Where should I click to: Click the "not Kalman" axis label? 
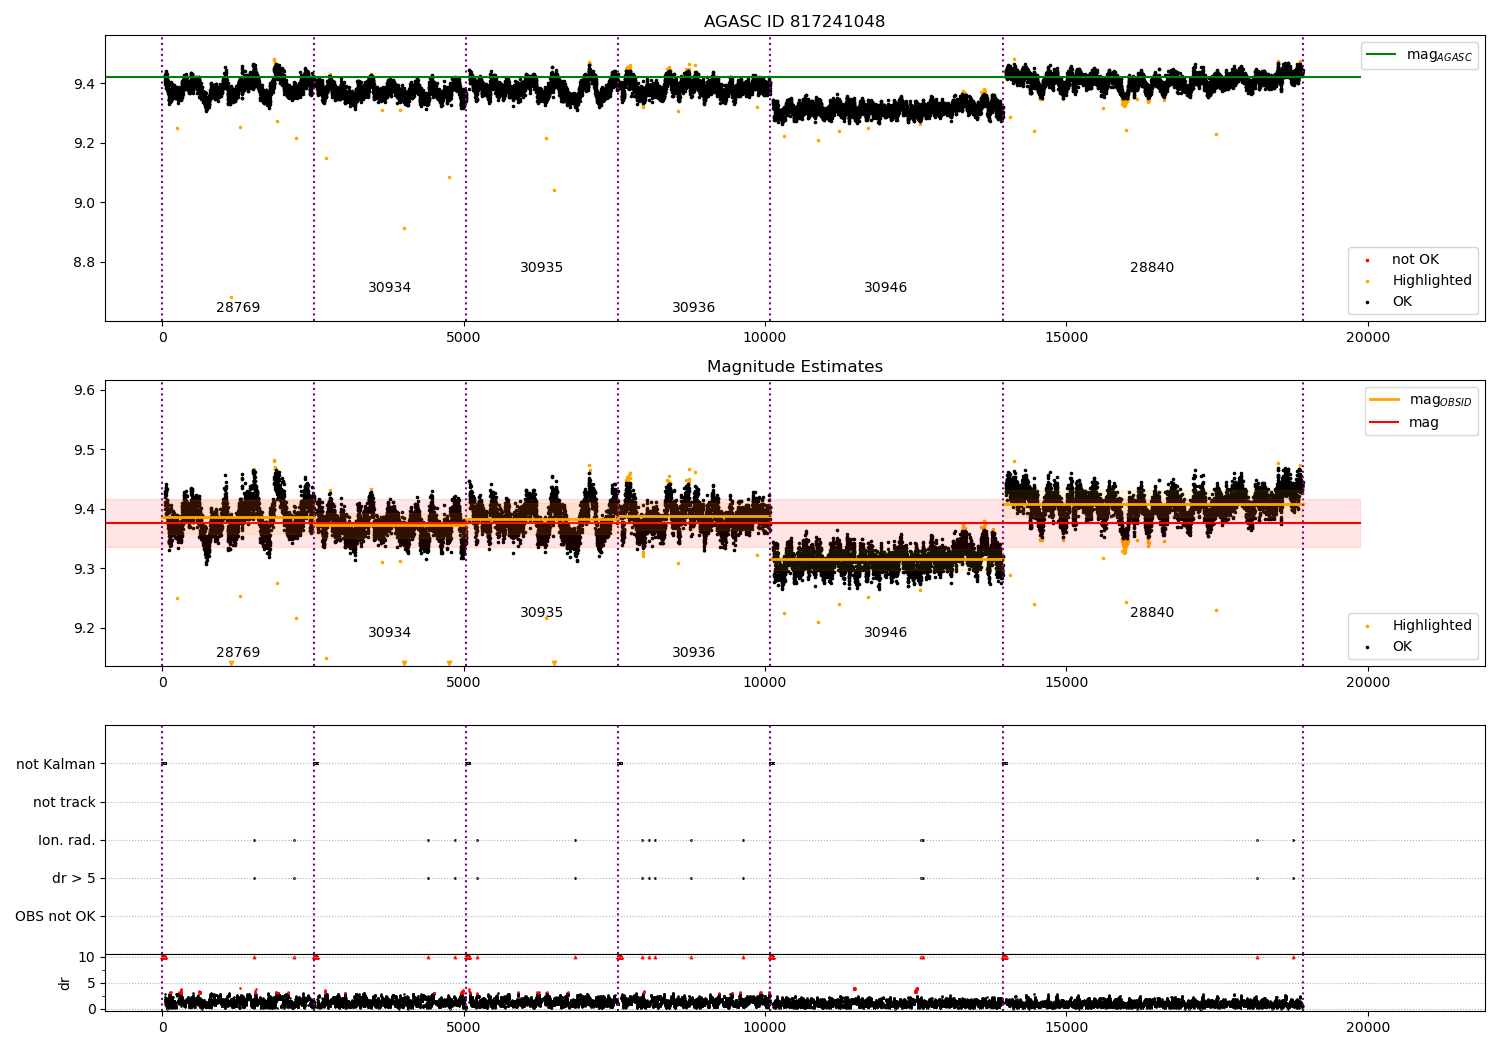click(56, 764)
